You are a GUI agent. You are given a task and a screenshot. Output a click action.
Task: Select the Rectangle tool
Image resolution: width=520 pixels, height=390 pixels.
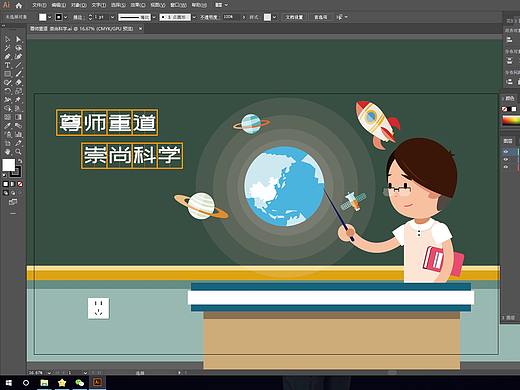coord(7,74)
